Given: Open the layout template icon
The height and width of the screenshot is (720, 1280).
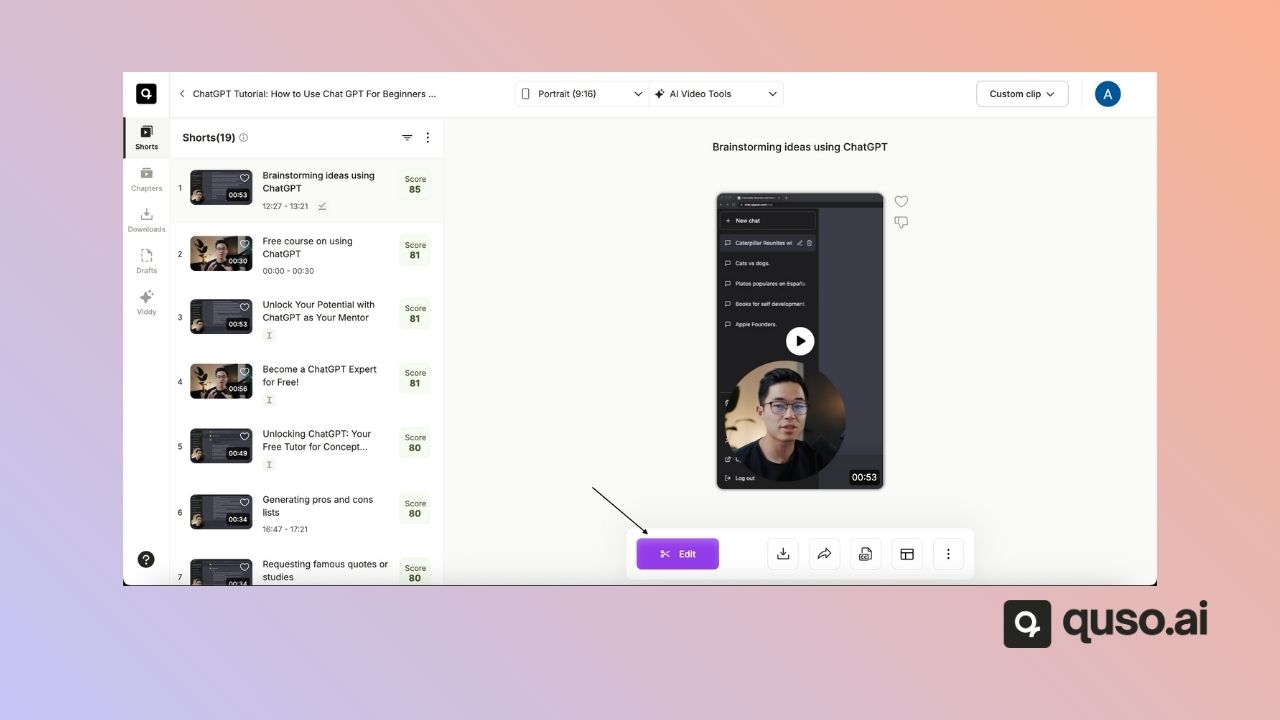Looking at the screenshot, I should click(907, 554).
